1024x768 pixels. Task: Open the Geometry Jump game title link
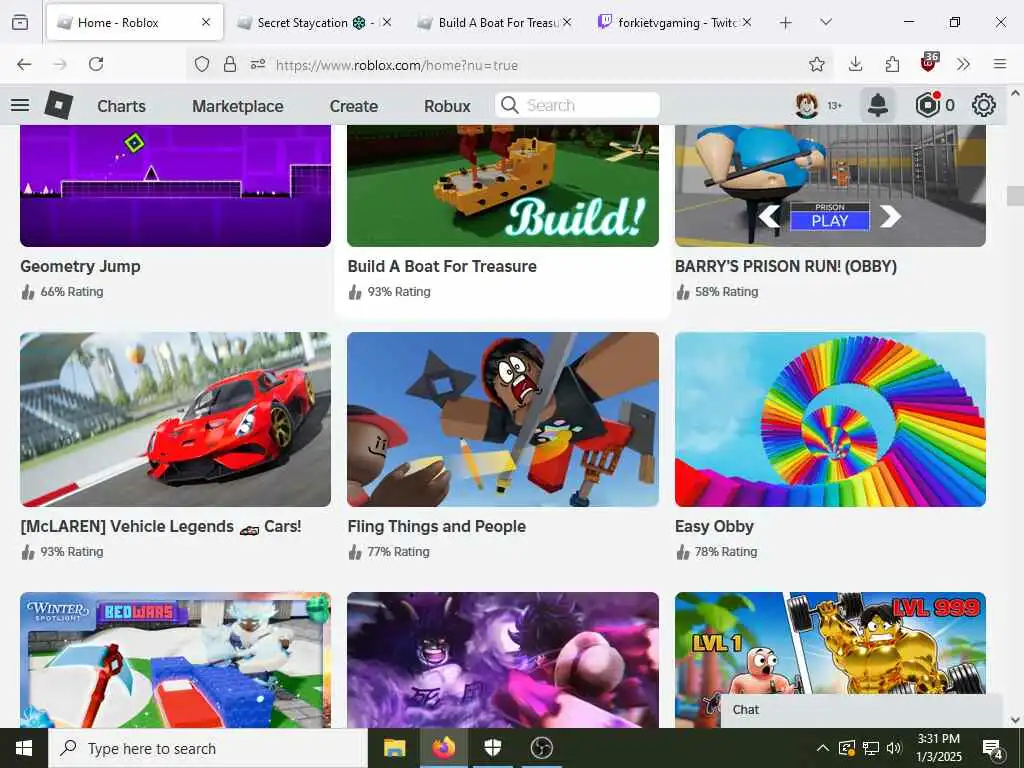(80, 266)
